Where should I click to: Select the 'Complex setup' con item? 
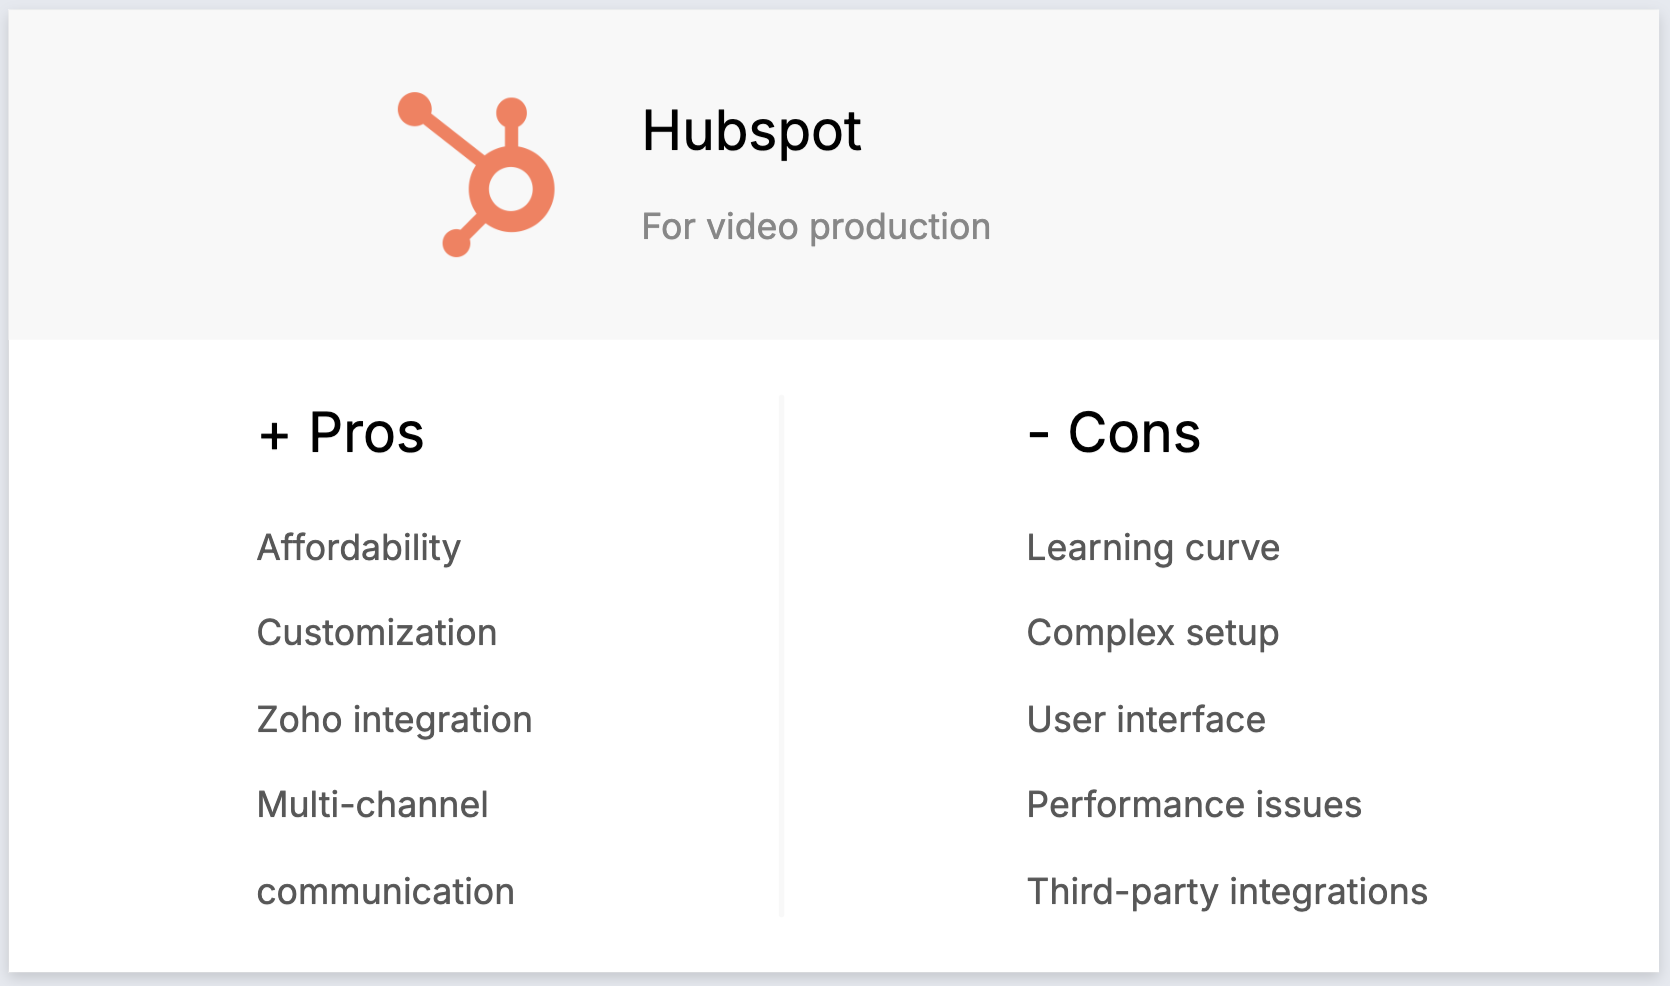pos(1153,634)
